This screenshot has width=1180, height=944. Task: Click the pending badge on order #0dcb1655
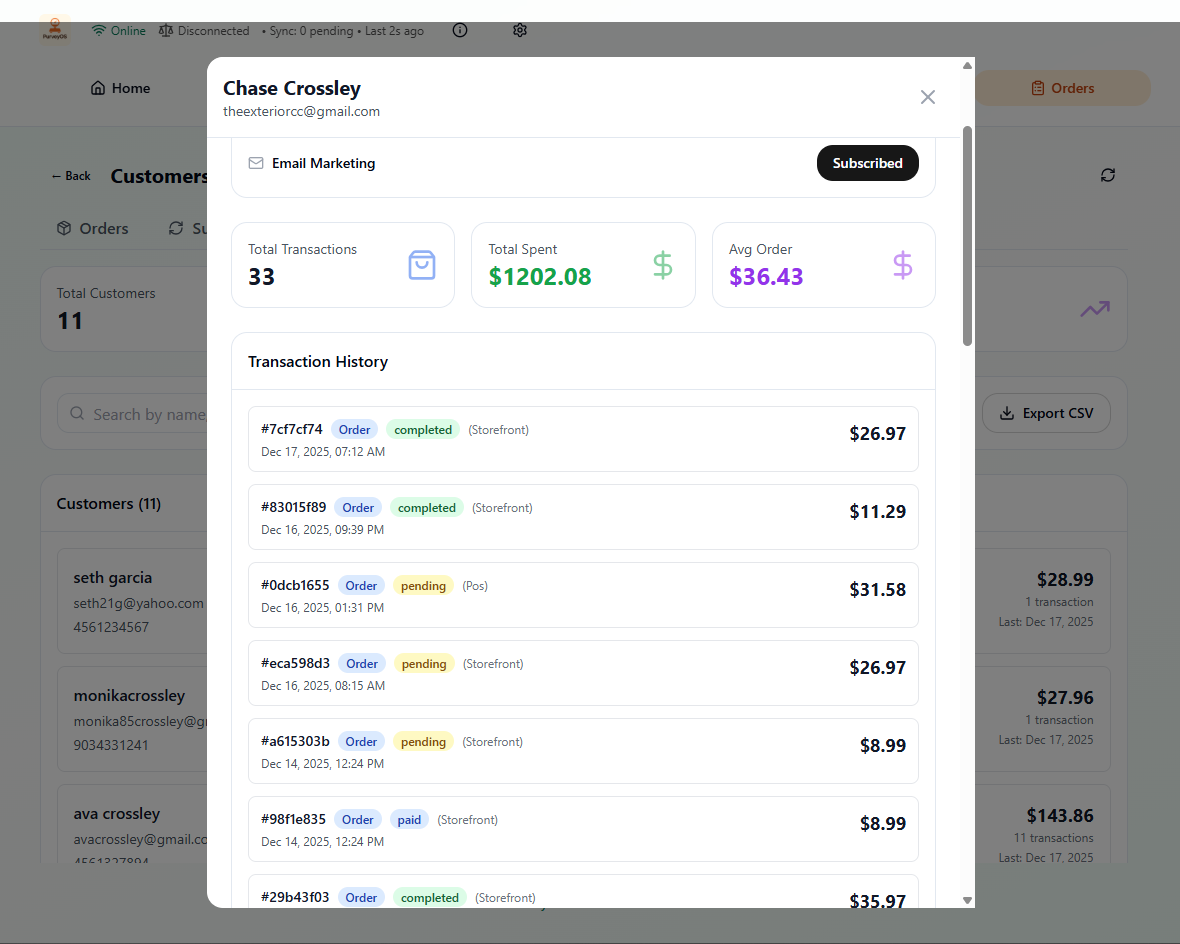[x=422, y=585]
